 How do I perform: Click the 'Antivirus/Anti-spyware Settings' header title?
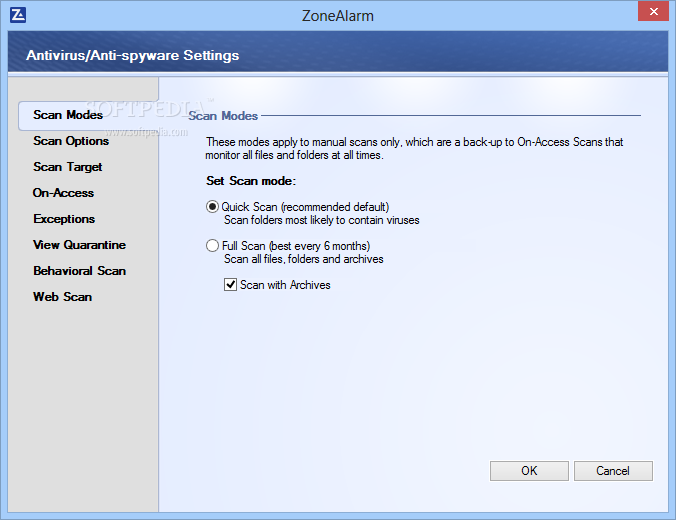tap(133, 55)
